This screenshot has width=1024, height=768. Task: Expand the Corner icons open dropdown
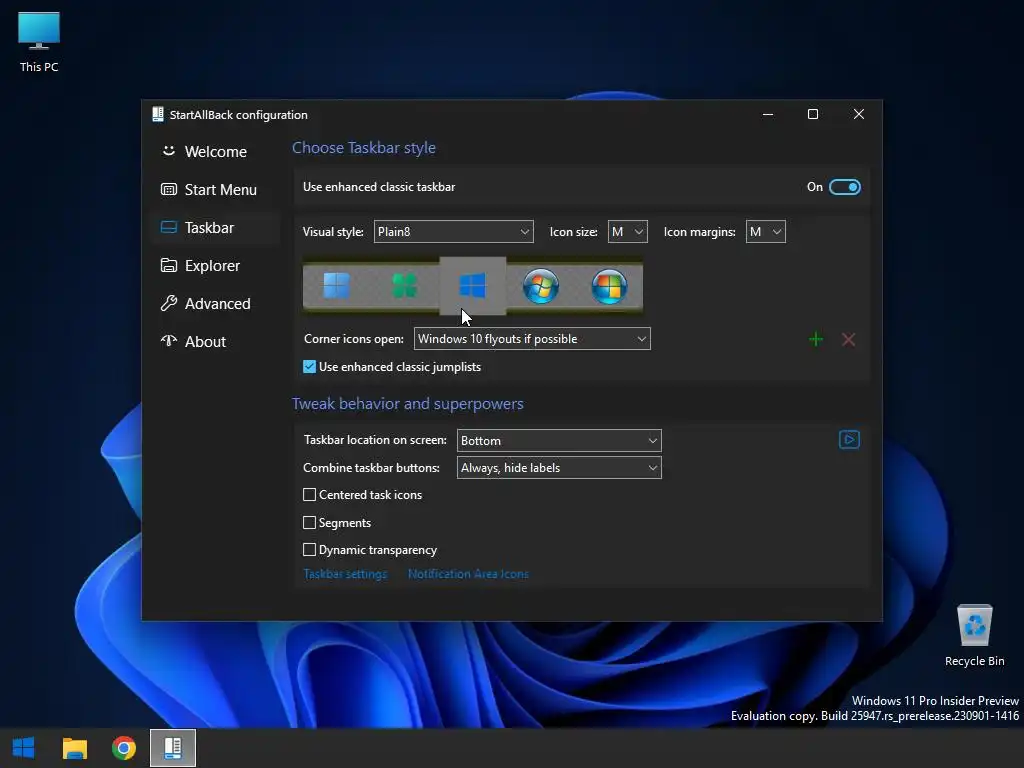click(532, 338)
